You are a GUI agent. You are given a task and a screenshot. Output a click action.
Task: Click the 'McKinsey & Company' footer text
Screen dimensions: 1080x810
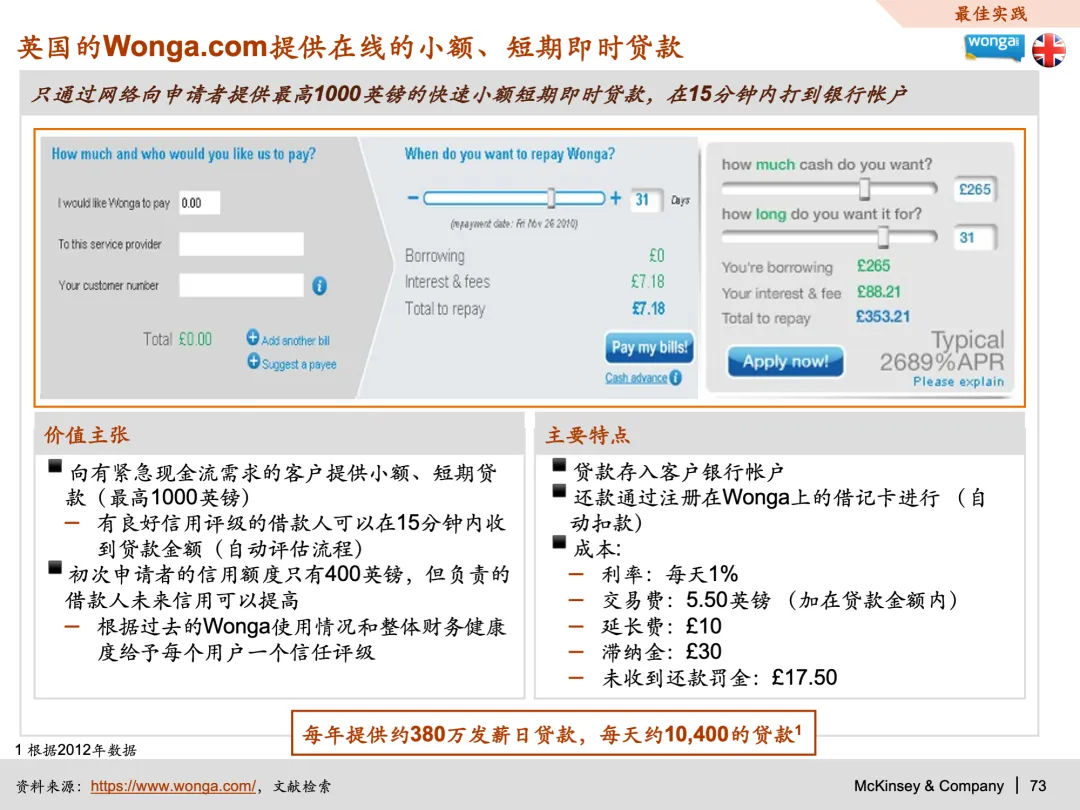(928, 786)
